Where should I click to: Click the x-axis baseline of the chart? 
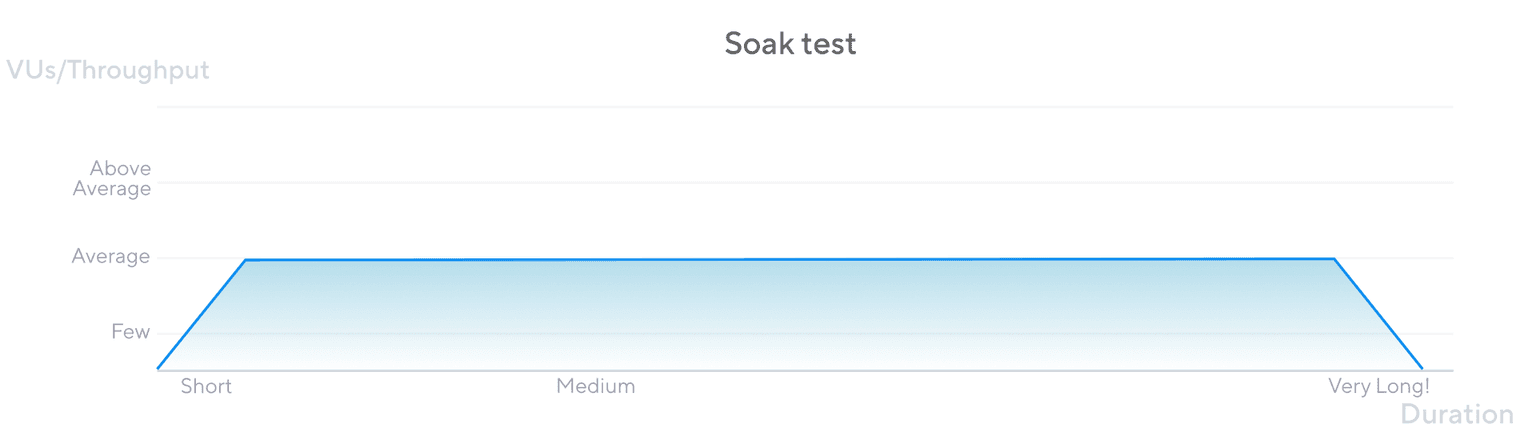[x=800, y=370]
